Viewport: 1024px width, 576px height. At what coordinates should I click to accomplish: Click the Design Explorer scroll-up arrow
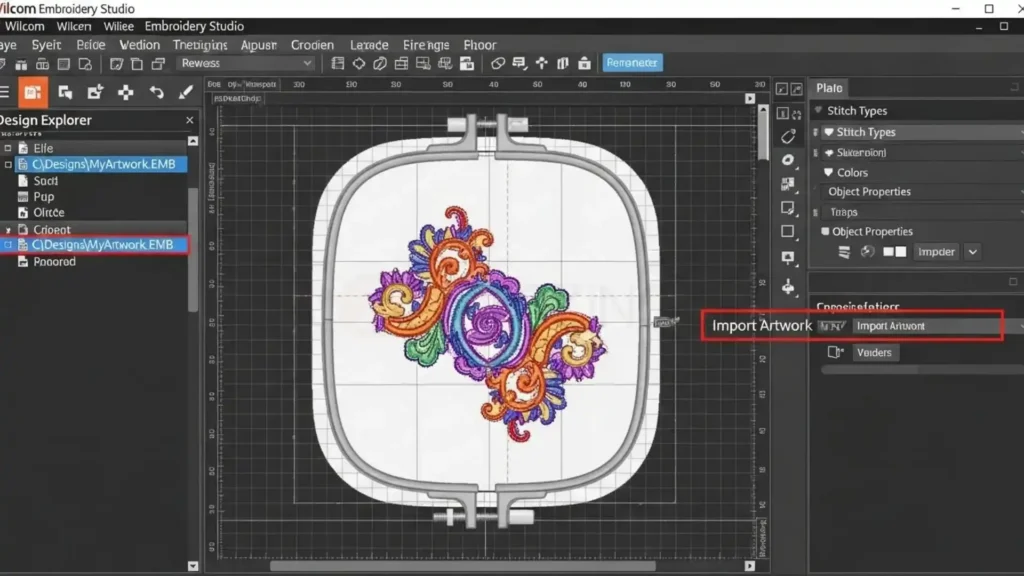pos(193,141)
